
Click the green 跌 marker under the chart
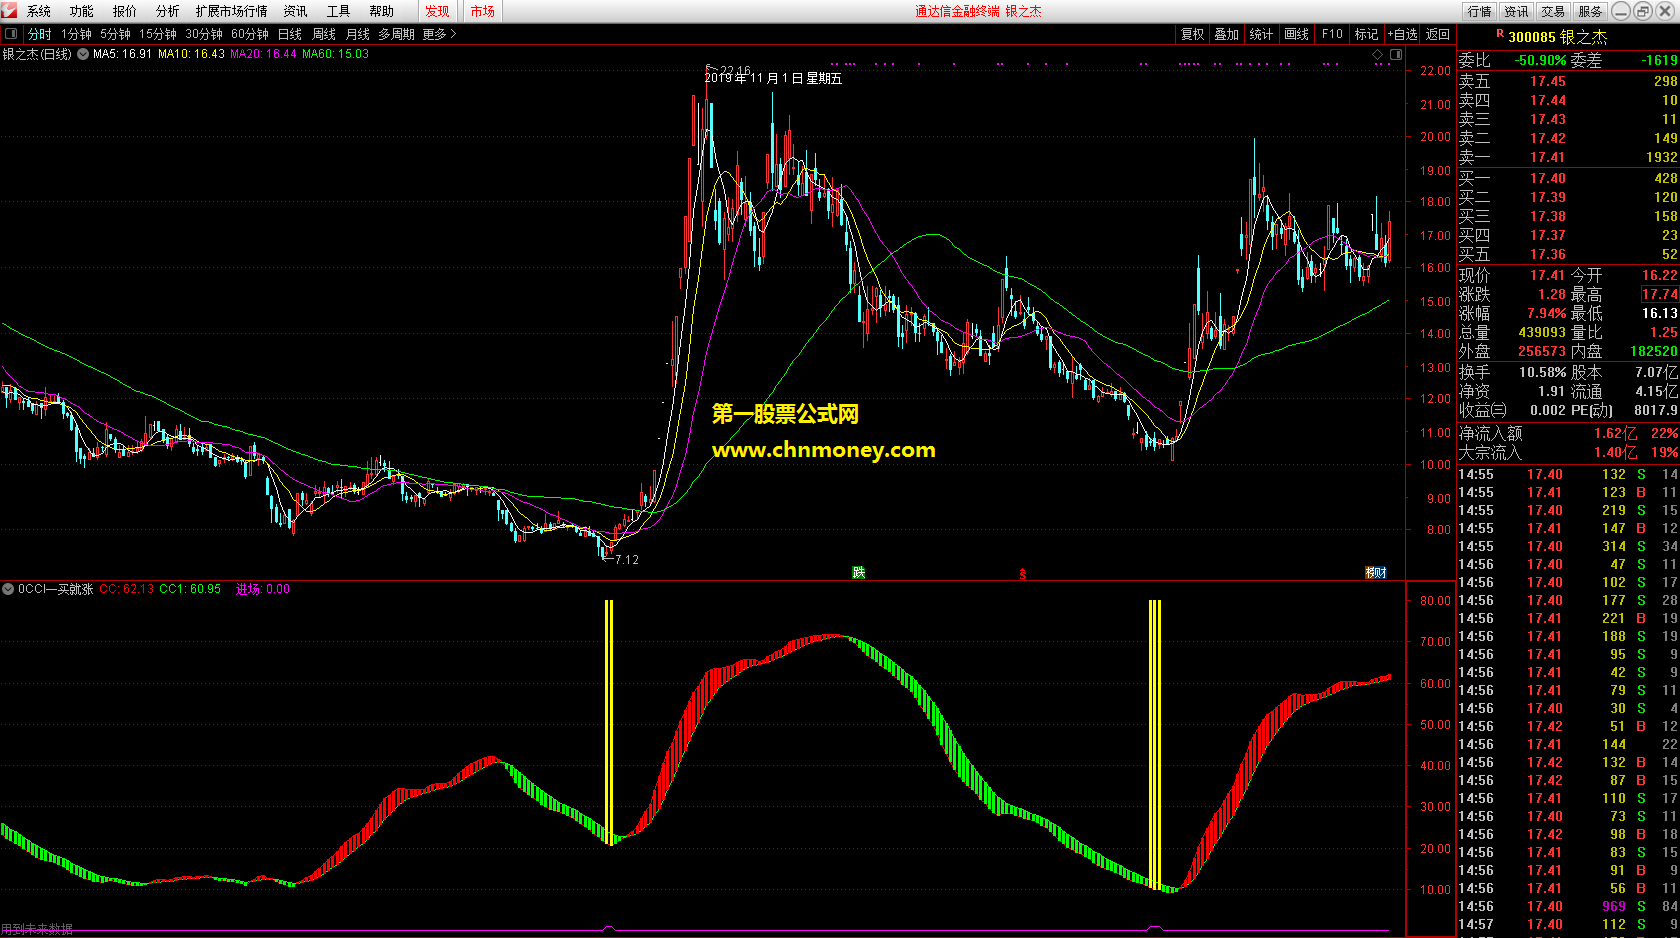(x=858, y=572)
